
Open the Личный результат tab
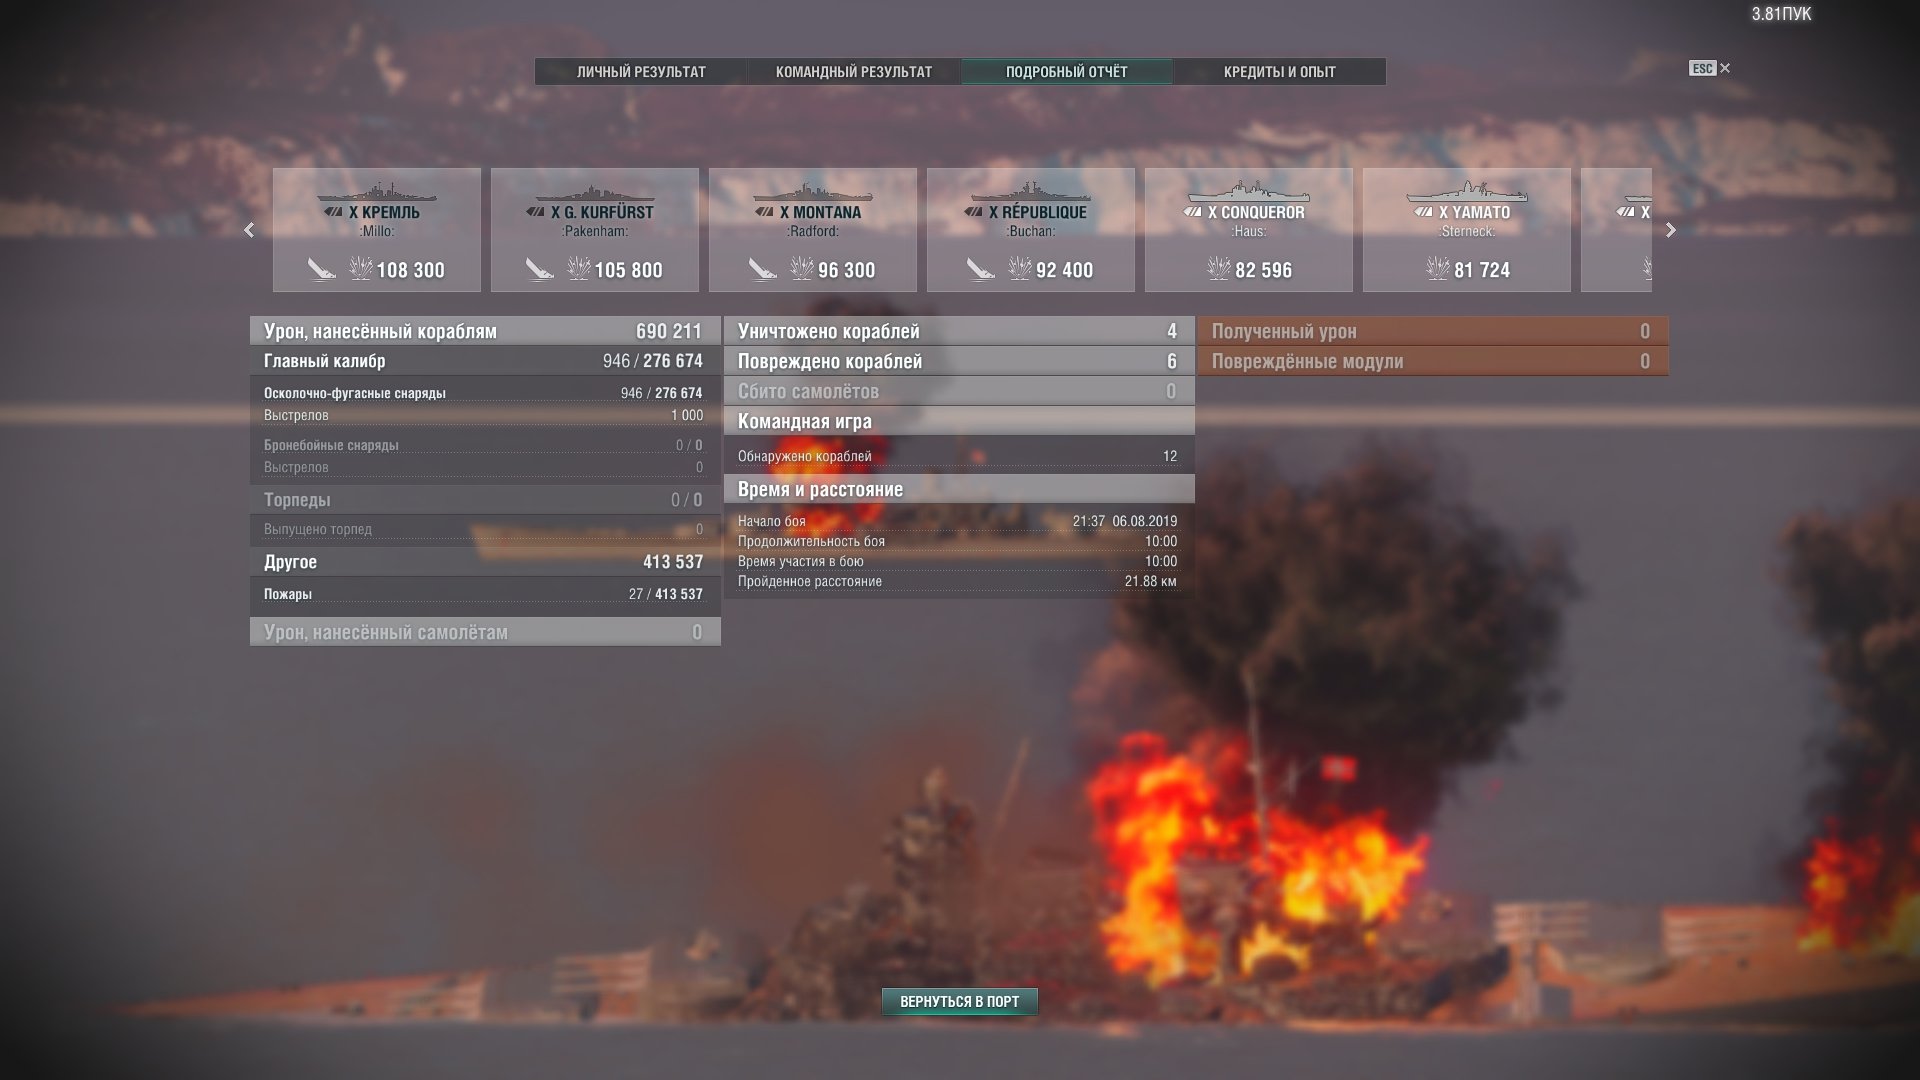641,72
